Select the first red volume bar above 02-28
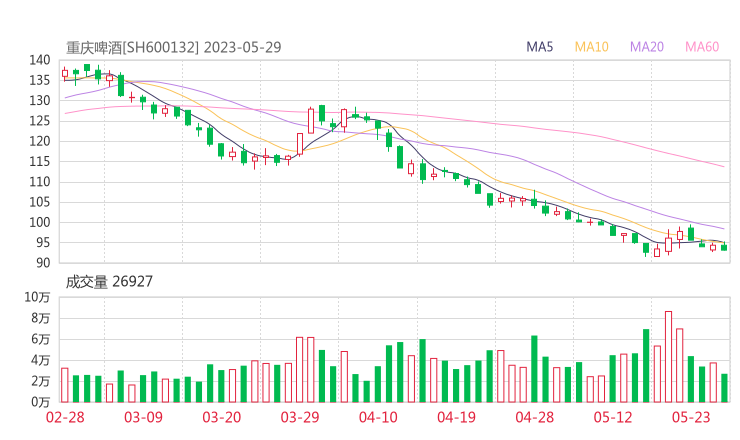 pyautogui.click(x=65, y=385)
